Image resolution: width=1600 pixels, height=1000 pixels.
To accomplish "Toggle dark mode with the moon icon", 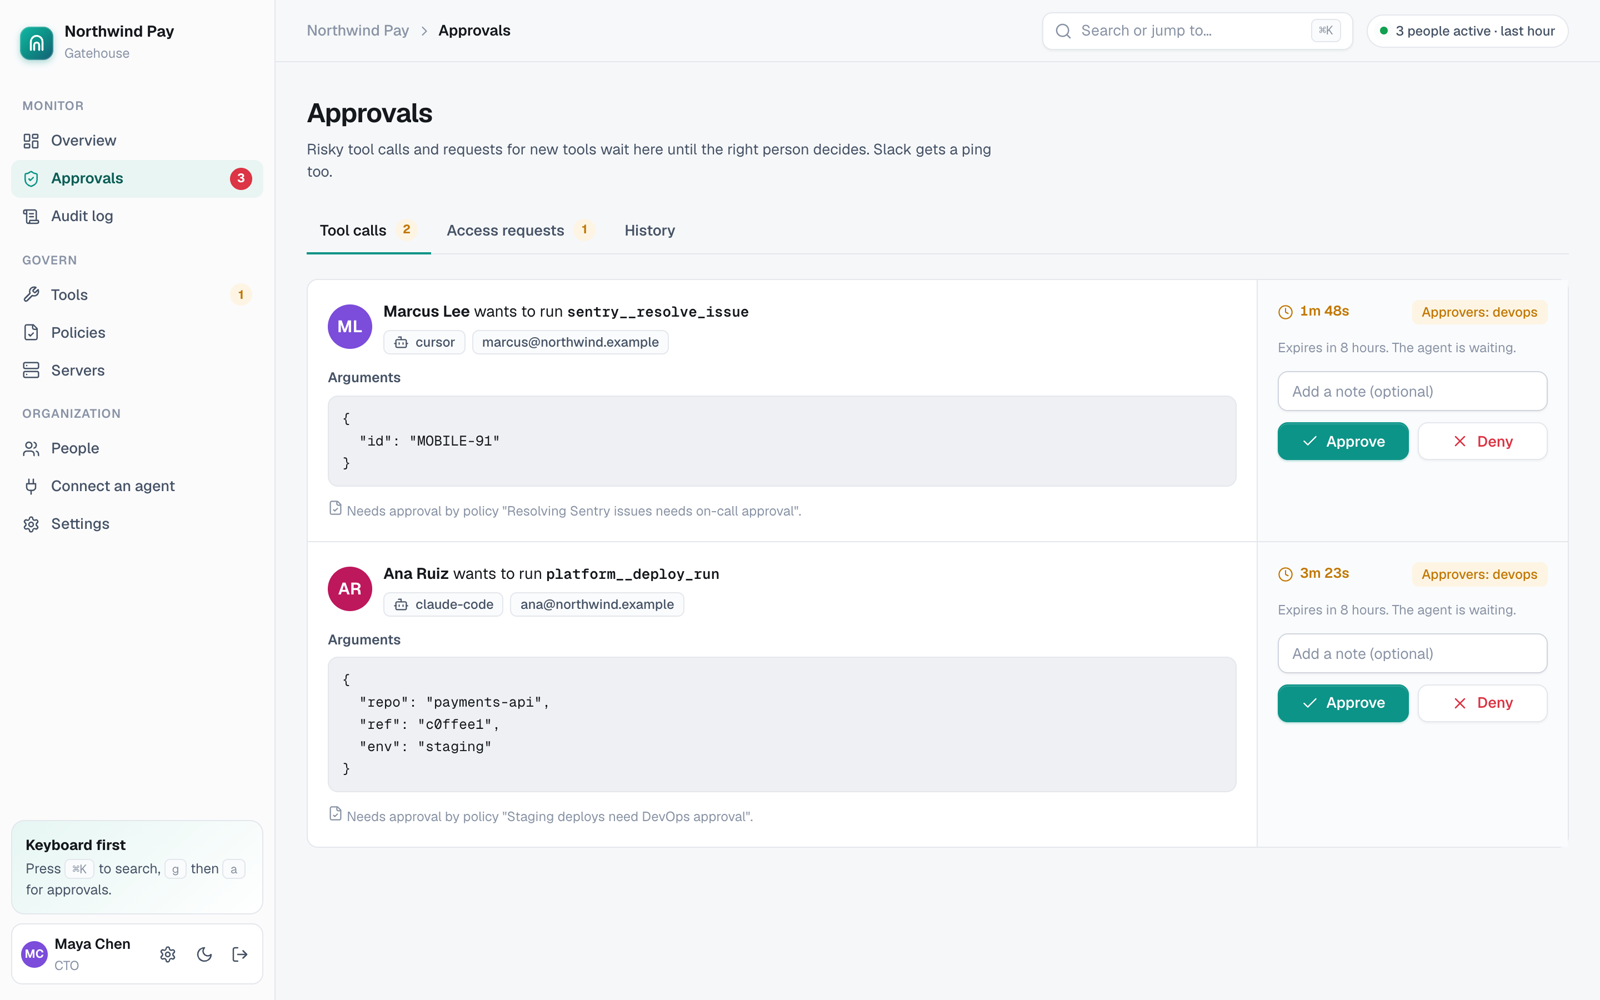I will pyautogui.click(x=204, y=955).
